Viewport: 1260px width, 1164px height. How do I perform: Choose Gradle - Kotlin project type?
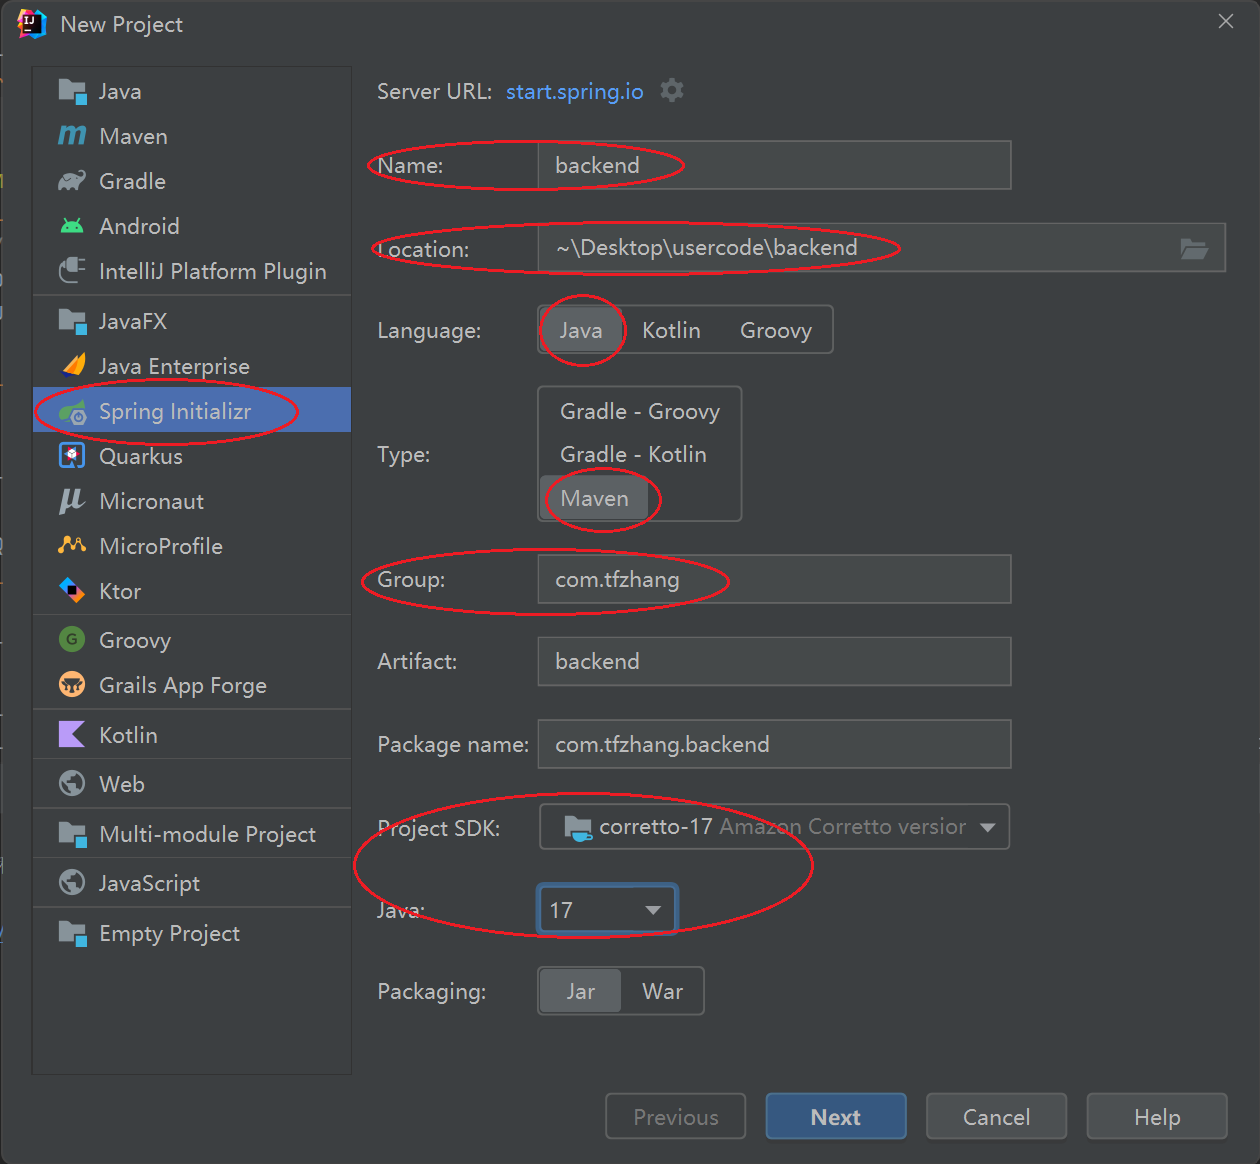tap(633, 454)
